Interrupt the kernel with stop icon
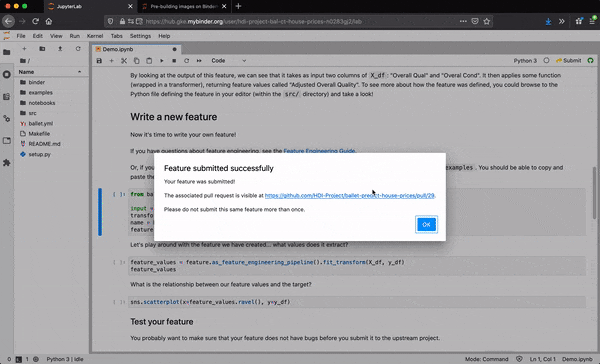Screen dimensions: 600x364 (174, 60)
